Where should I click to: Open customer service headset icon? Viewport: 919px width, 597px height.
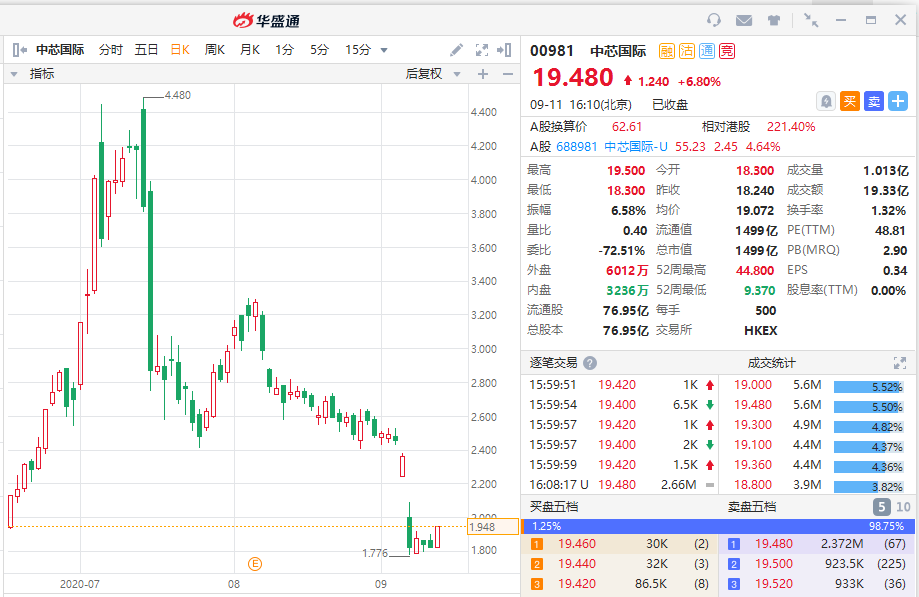(713, 21)
